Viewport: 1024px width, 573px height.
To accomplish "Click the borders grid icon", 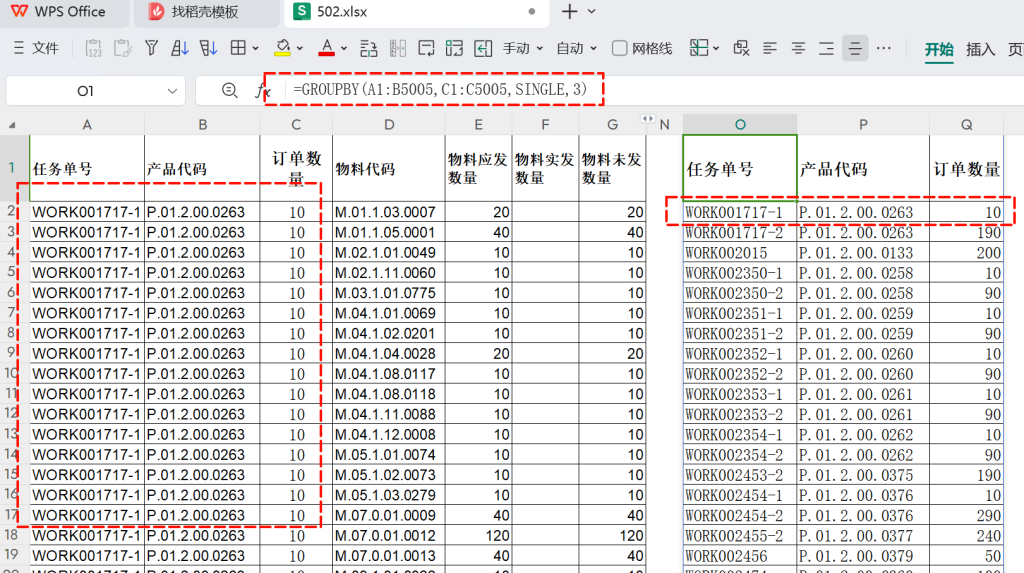I will pyautogui.click(x=238, y=48).
